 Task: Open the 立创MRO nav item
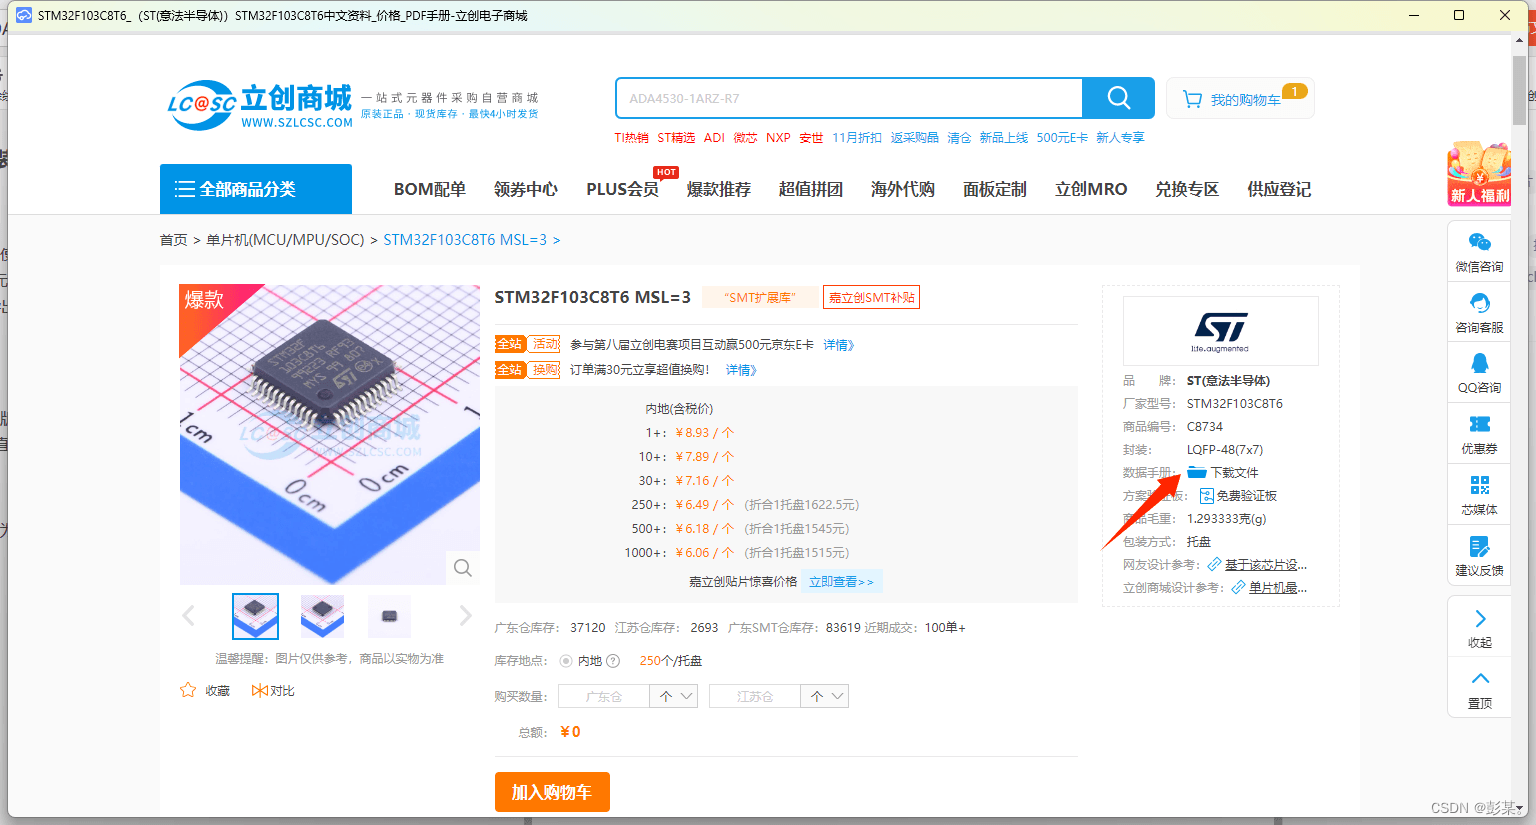pos(1091,189)
